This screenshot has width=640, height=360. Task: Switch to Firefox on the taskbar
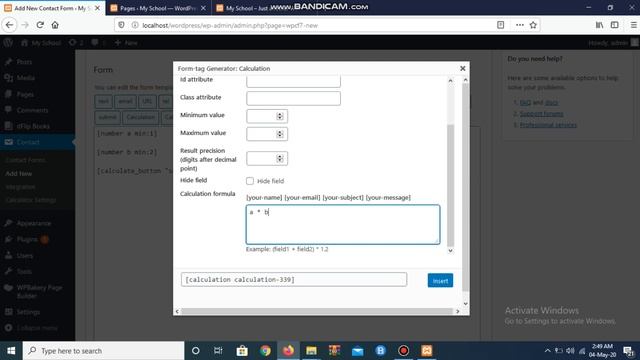pyautogui.click(x=288, y=351)
